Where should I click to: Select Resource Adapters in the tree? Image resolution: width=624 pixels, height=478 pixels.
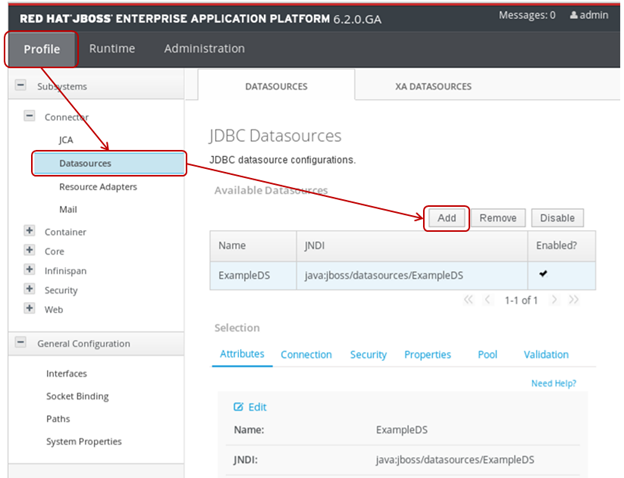tap(98, 187)
